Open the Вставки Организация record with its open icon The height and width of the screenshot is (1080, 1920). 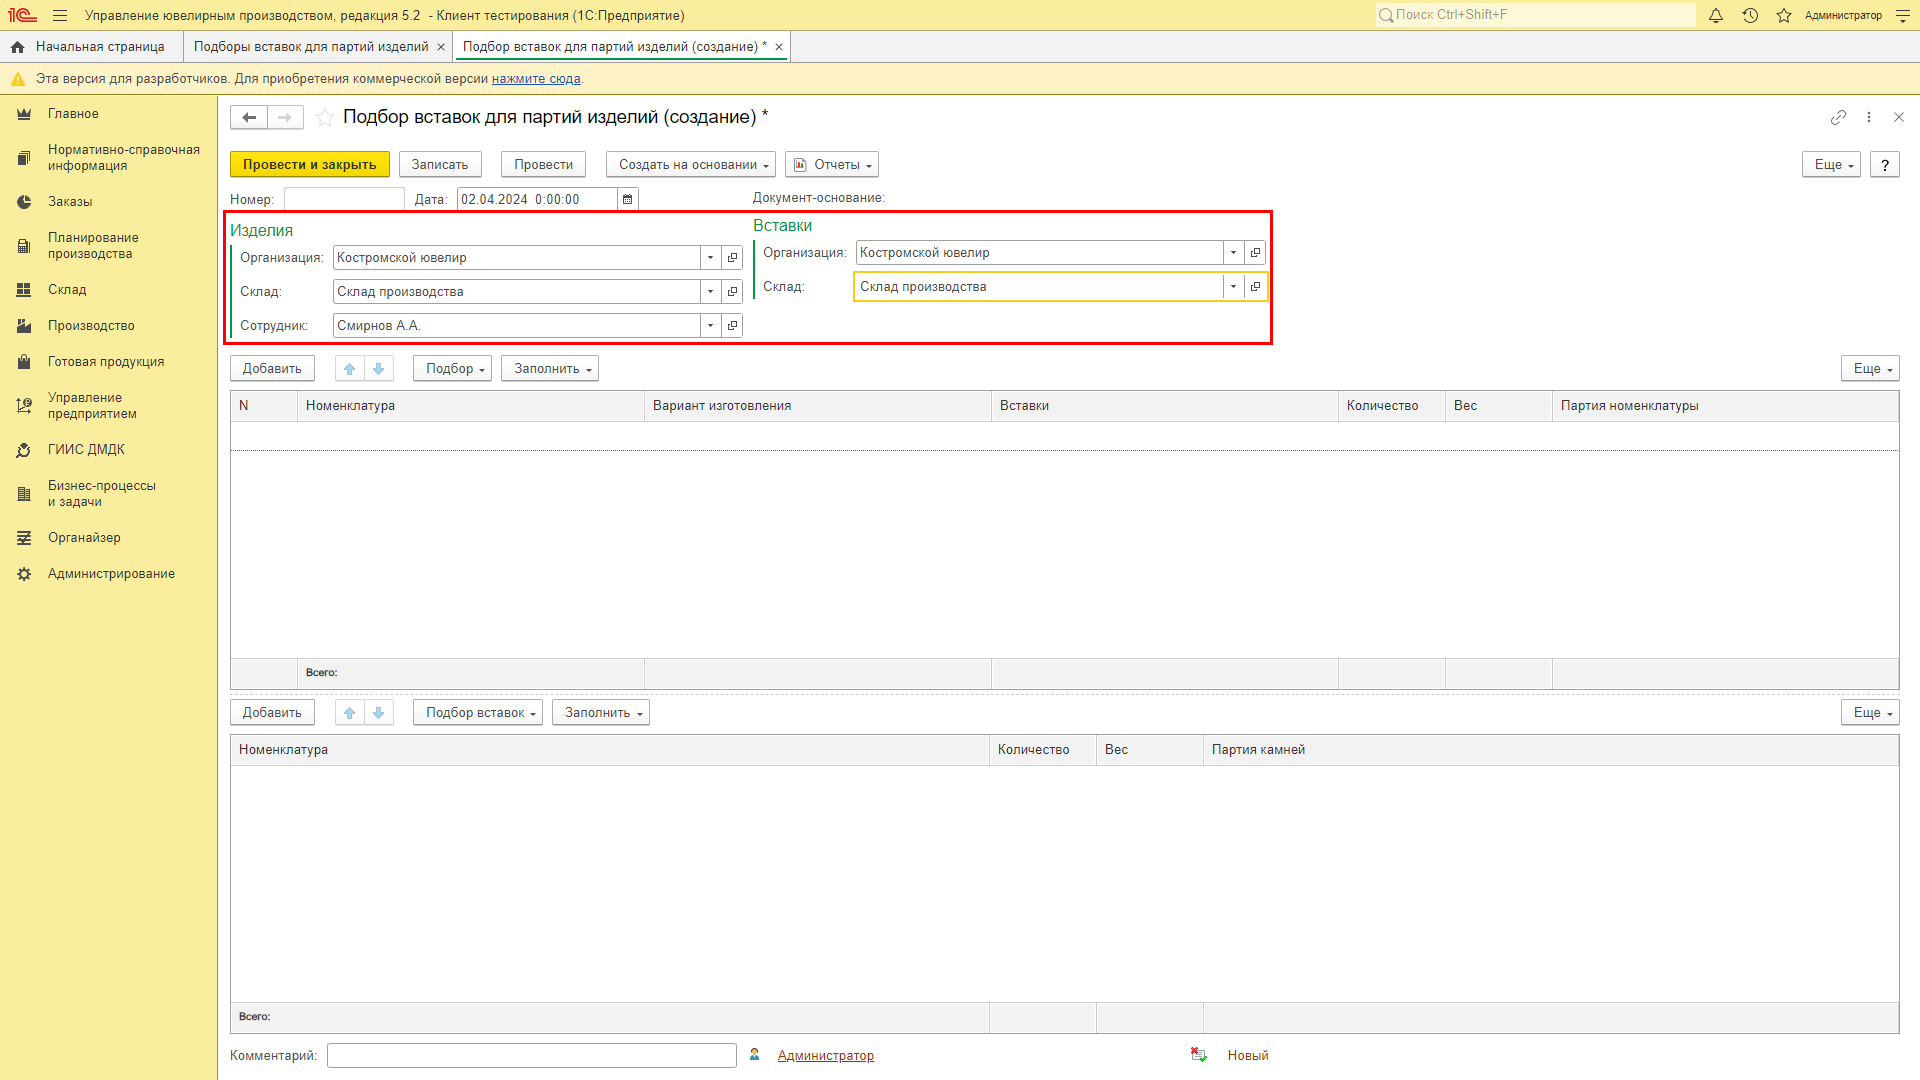[1255, 253]
